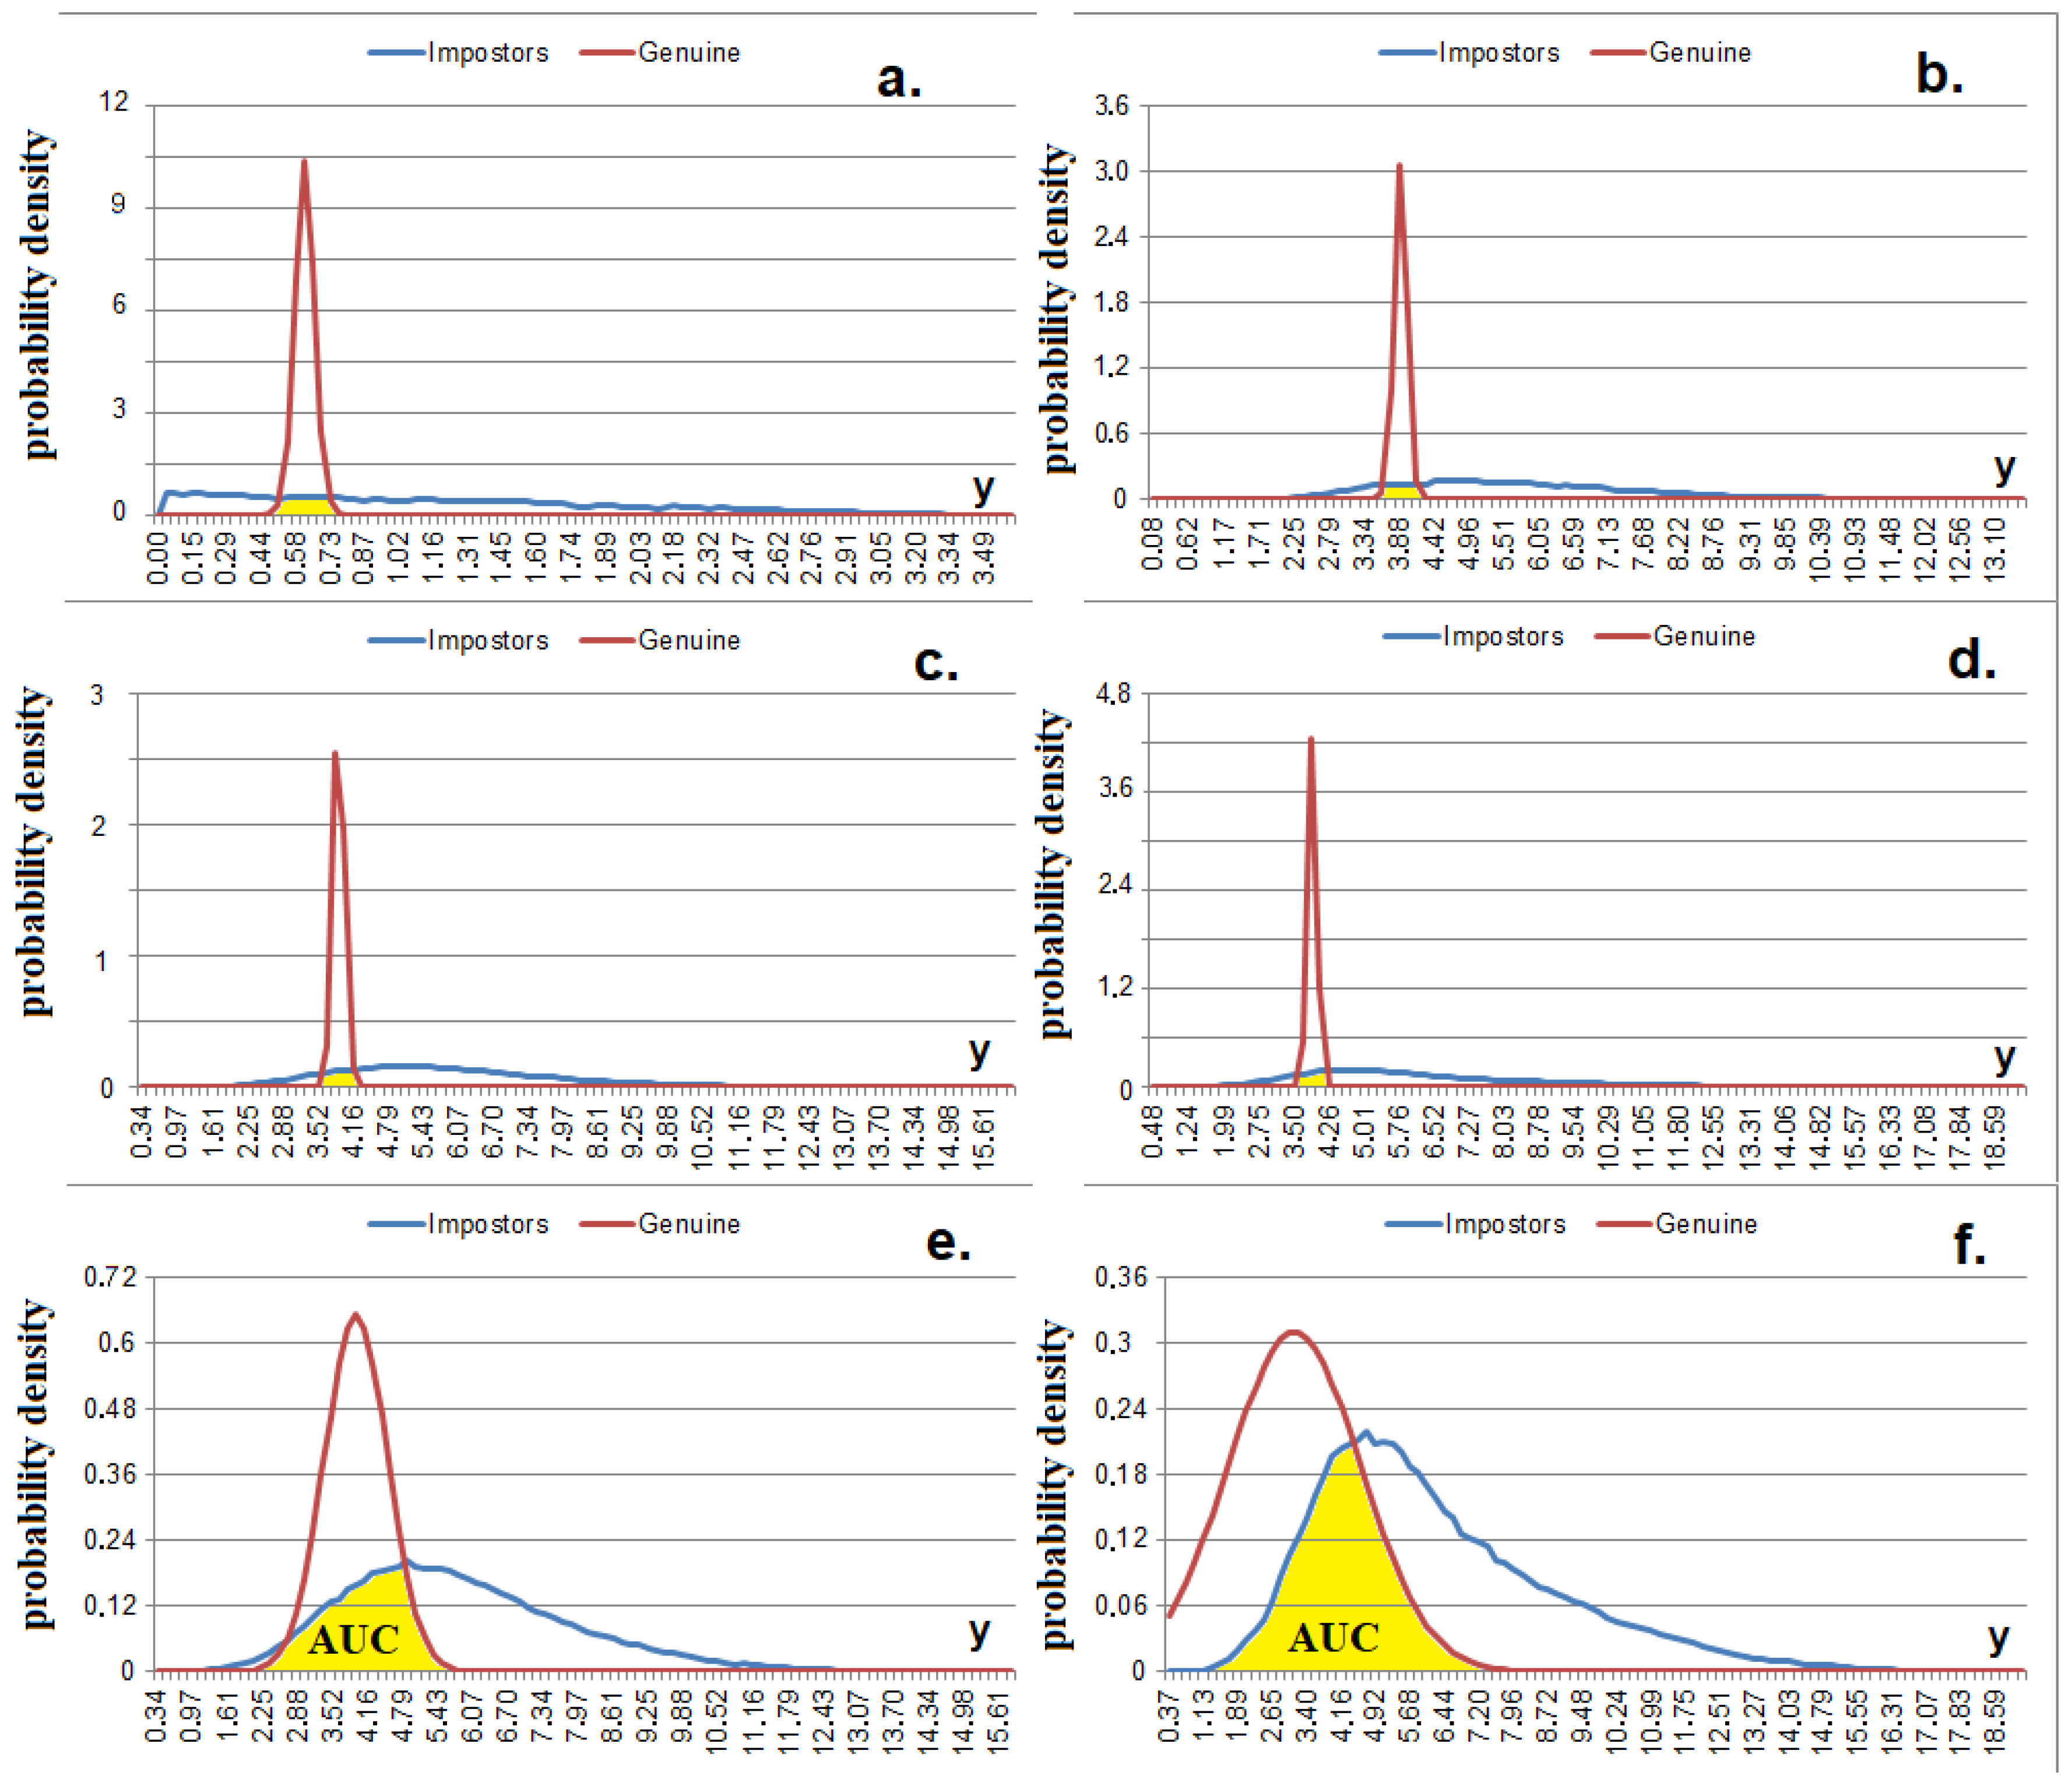Click the blue Impostors curve peak in chart f

(1366, 1433)
